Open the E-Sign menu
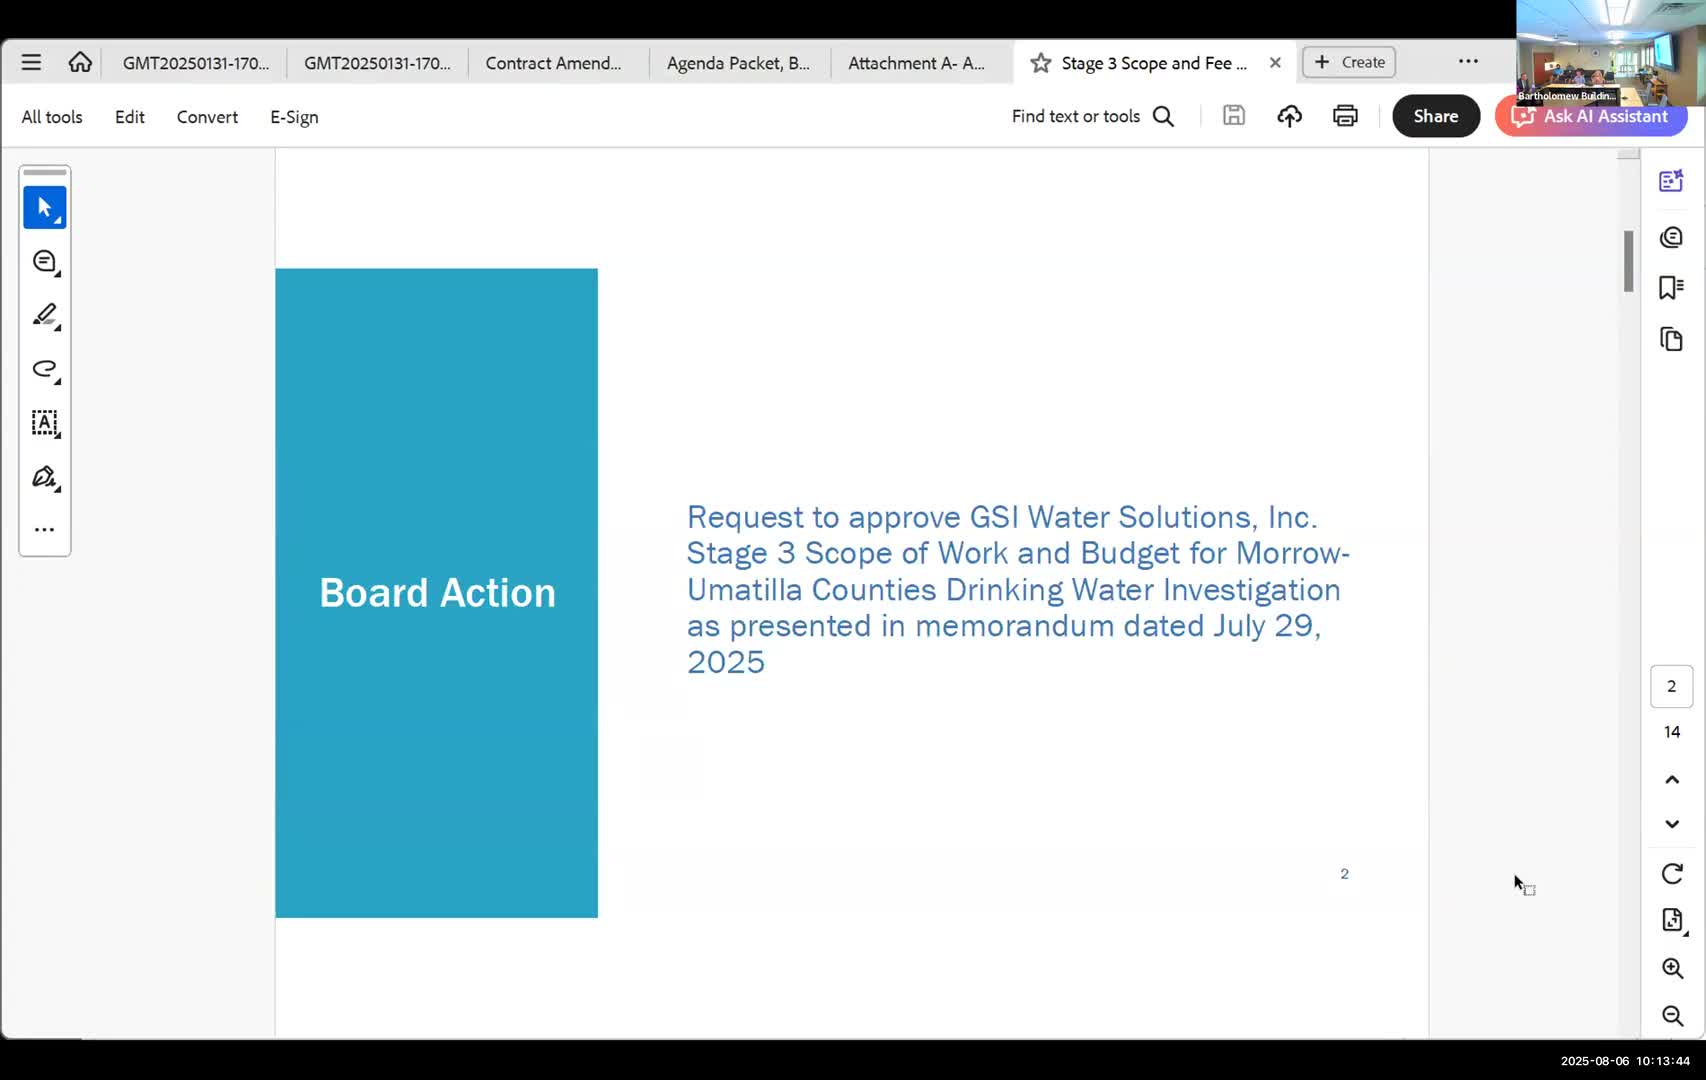Screen dimensions: 1706x1080 [x=294, y=117]
